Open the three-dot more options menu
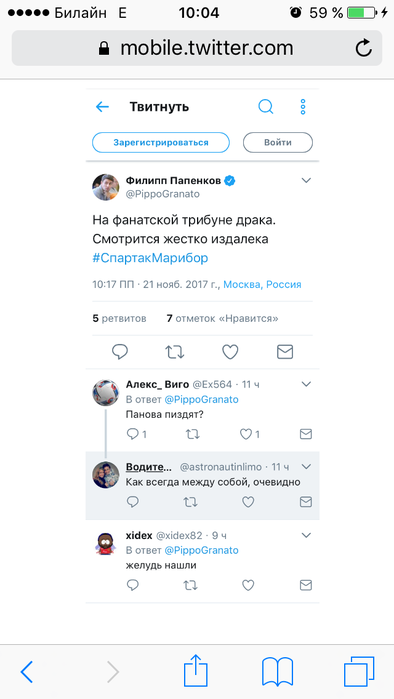 pyautogui.click(x=303, y=107)
